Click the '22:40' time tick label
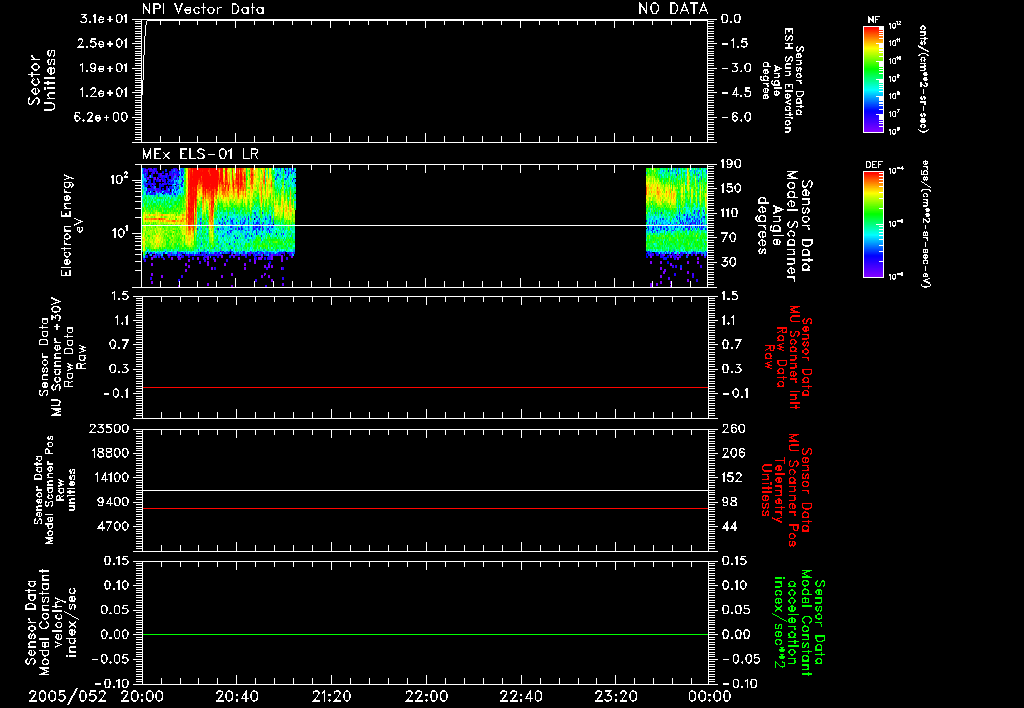 click(x=520, y=697)
